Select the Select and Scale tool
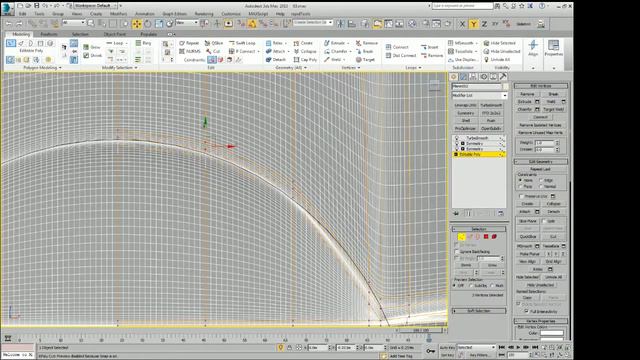The width and height of the screenshot is (640, 360). (159, 24)
